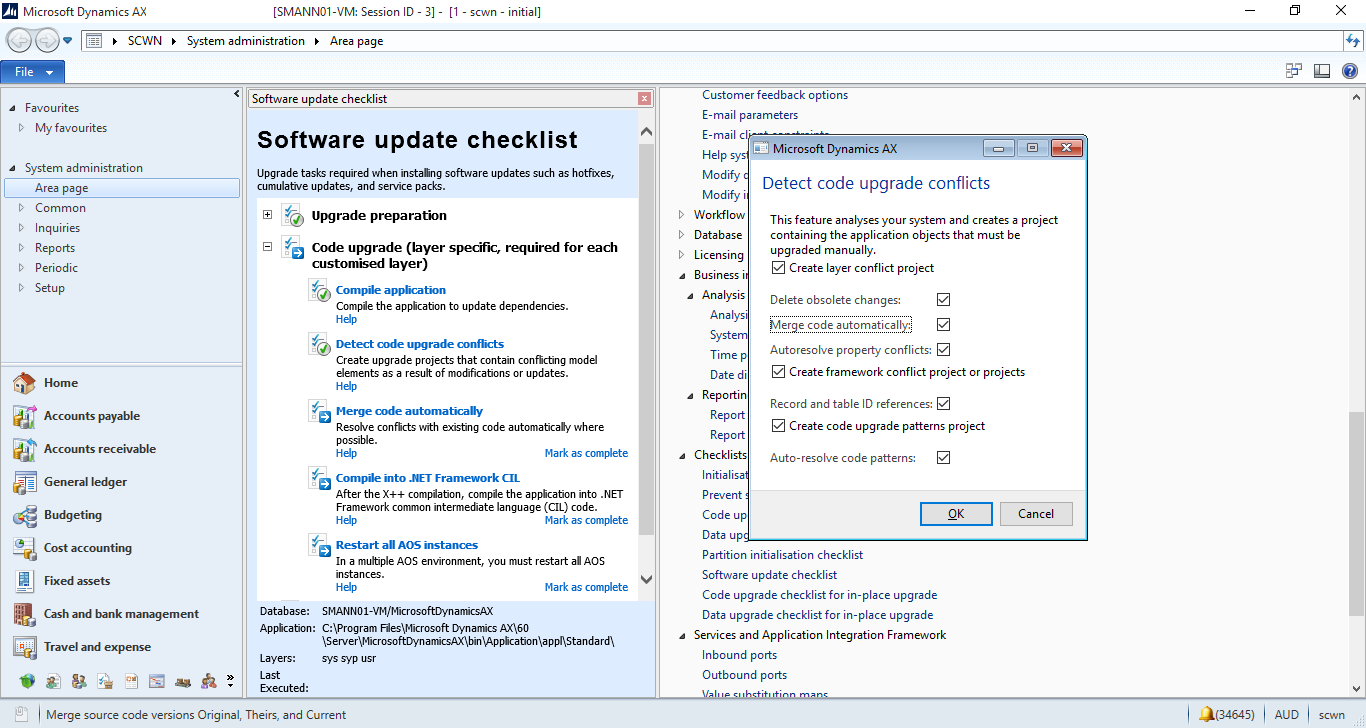
Task: Open Compile into .NET Framework CIL link
Action: point(428,477)
